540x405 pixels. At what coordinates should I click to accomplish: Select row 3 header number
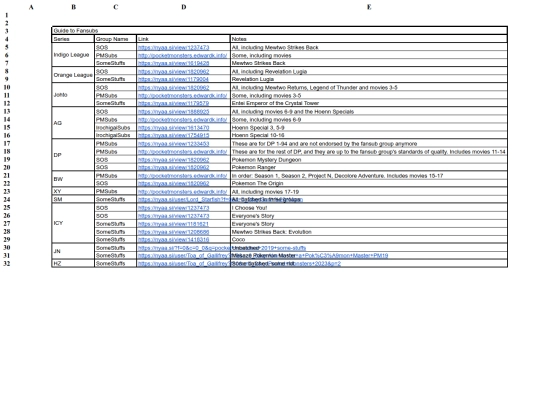(x=7, y=31)
